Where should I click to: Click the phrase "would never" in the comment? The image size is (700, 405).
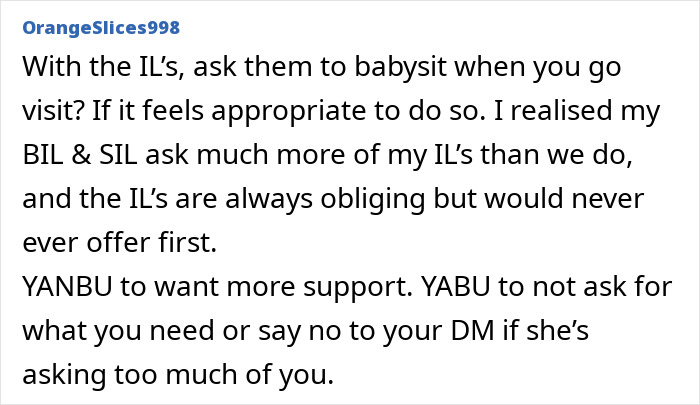tap(564, 198)
